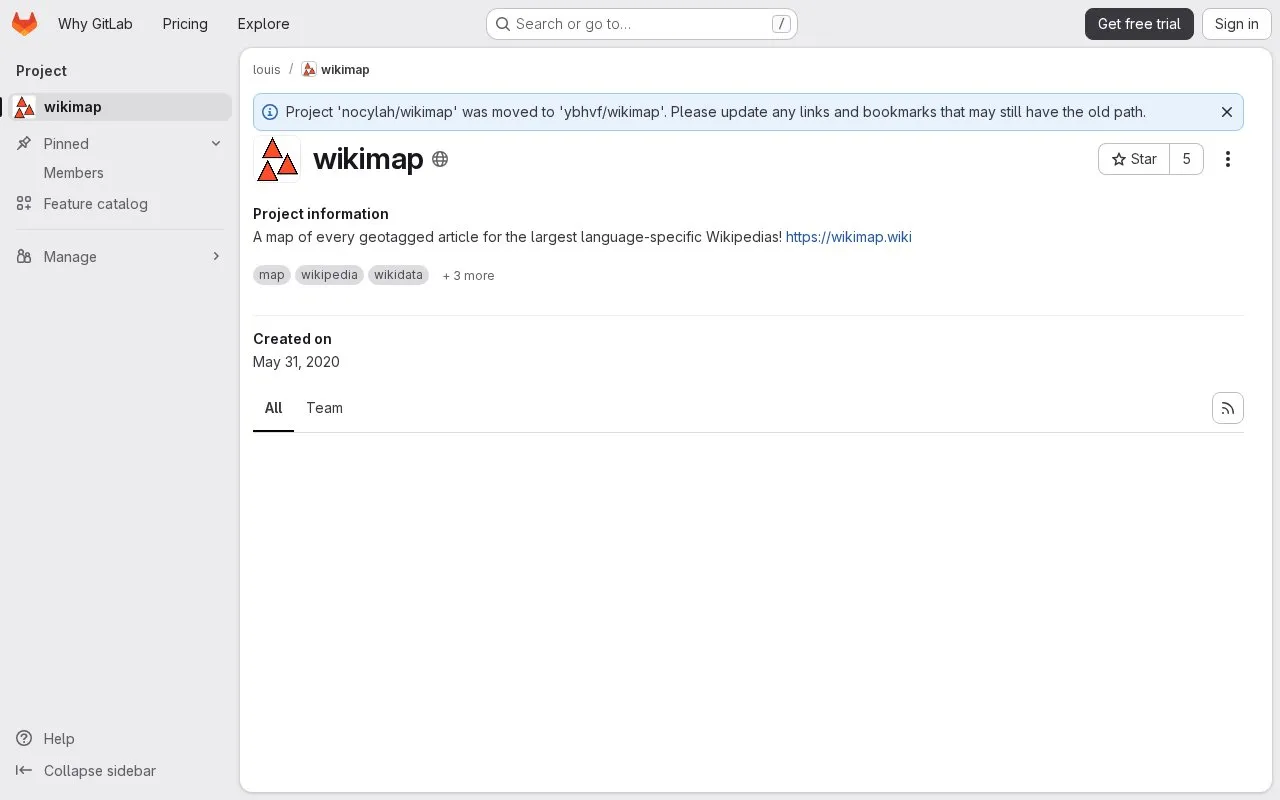Select the wikidata topic tag
The width and height of the screenshot is (1280, 800).
tap(398, 275)
